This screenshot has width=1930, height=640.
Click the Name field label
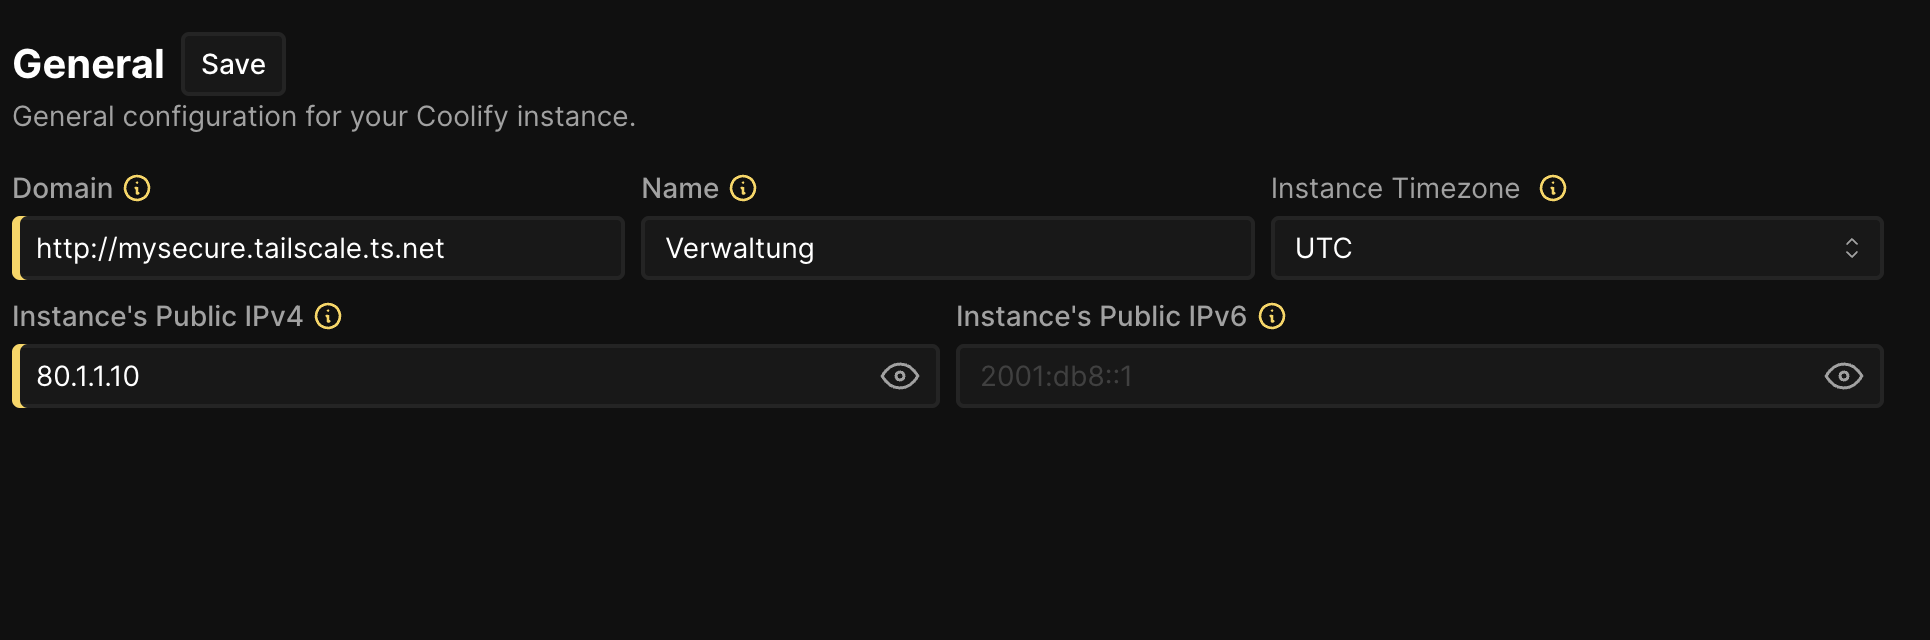(680, 188)
